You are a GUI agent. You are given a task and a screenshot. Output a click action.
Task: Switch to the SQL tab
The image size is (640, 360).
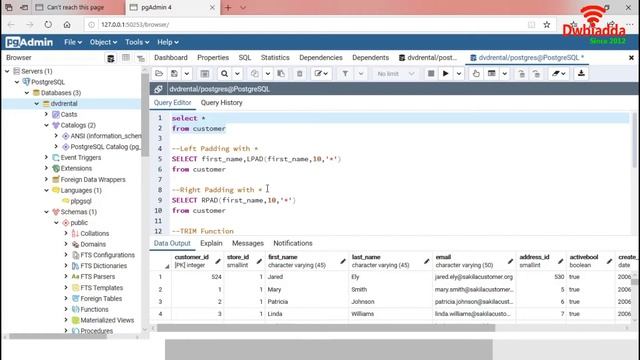click(244, 58)
